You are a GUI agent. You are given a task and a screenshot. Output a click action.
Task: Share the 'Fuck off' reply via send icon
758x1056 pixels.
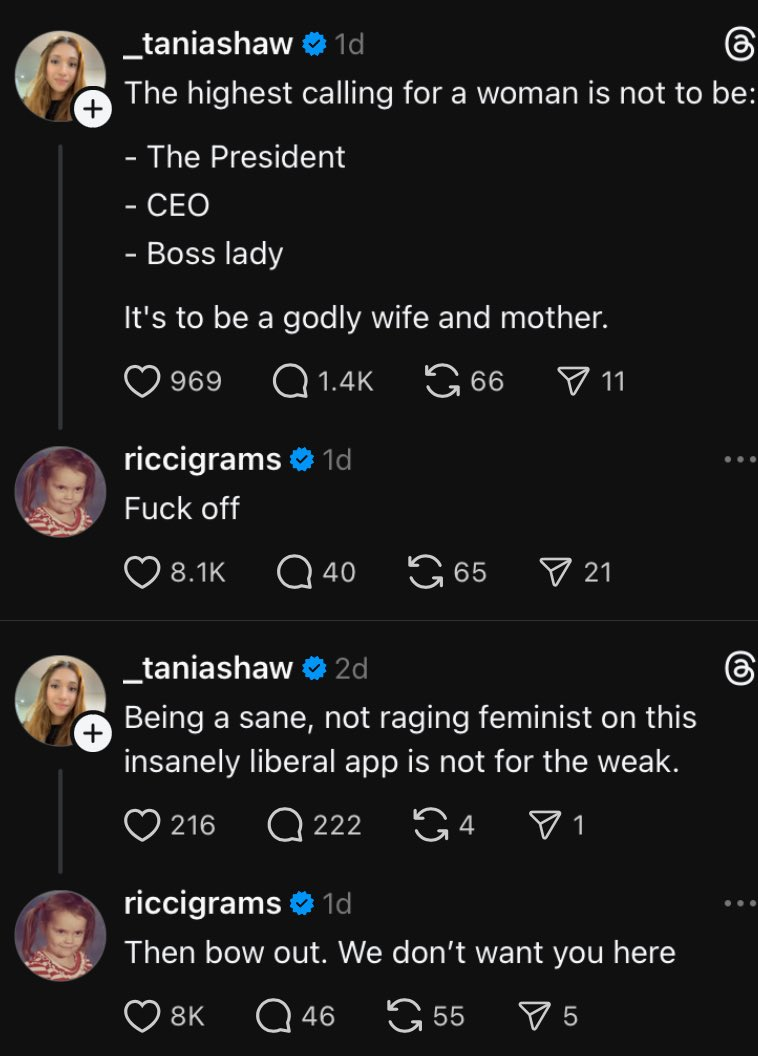pyautogui.click(x=555, y=572)
